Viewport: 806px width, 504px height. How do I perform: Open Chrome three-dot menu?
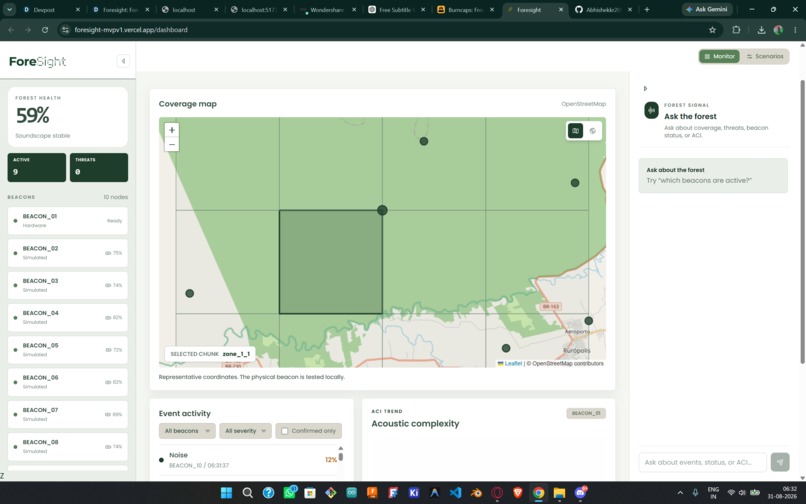click(795, 30)
